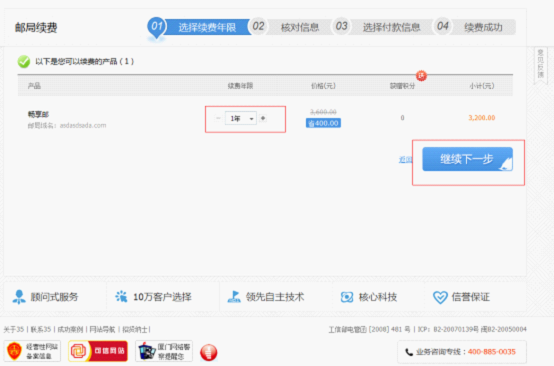The height and width of the screenshot is (366, 554).
Task: Click the 小计(元) column header
Action: tap(482, 85)
